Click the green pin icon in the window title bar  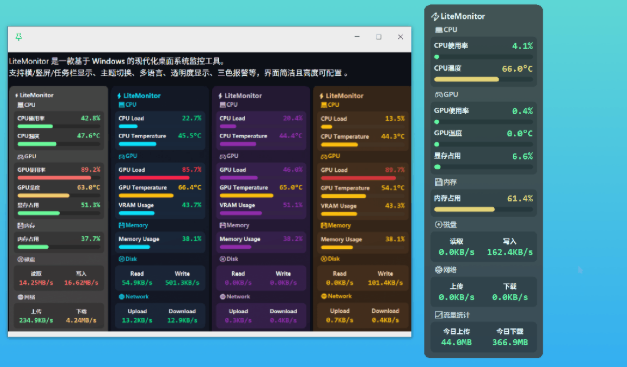tap(18, 37)
